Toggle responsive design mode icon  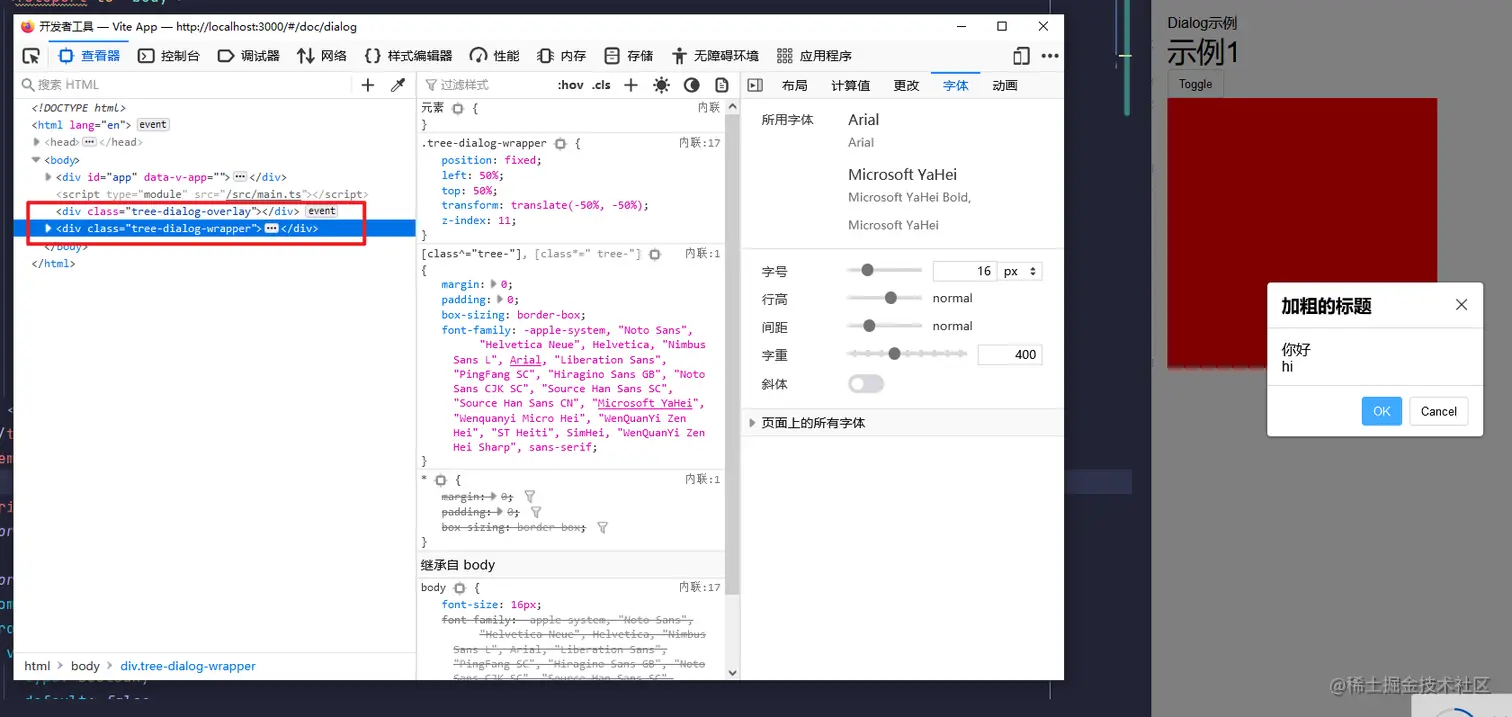point(1021,56)
